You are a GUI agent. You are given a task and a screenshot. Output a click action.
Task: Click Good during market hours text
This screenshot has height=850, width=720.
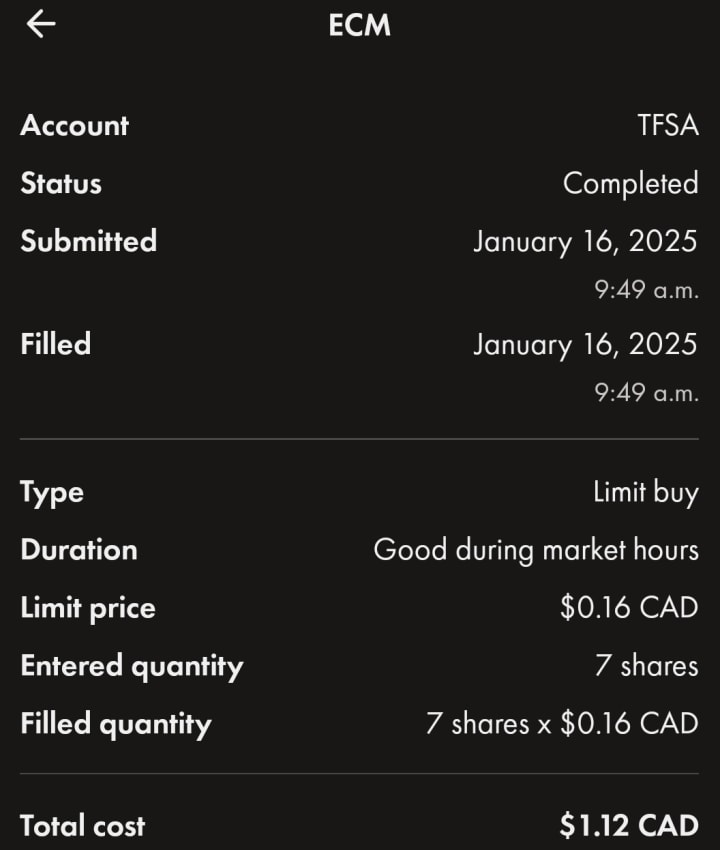point(536,551)
